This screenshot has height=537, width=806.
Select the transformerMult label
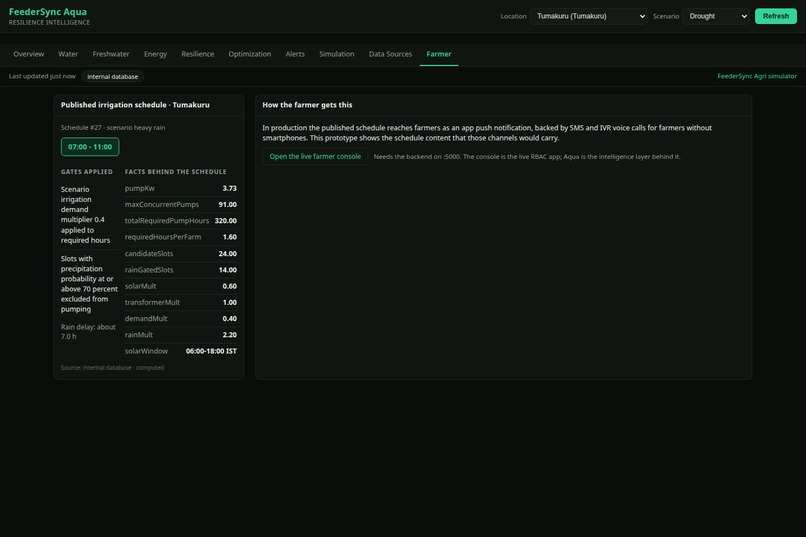click(152, 302)
